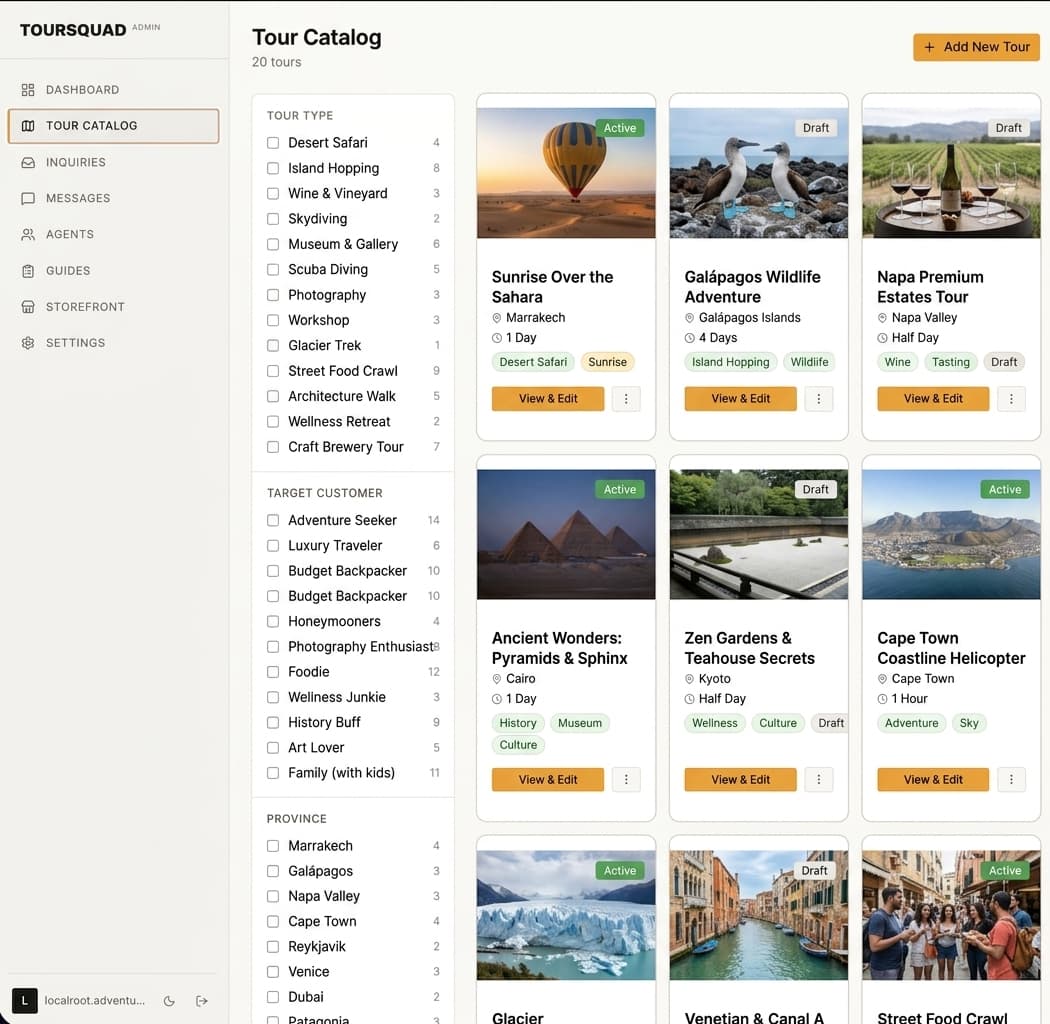
Task: Click the user avatar L badge
Action: click(x=25, y=1001)
